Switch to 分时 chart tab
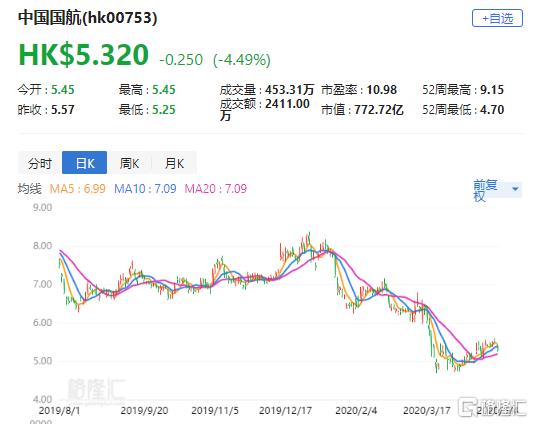This screenshot has height=424, width=533. coord(40,163)
